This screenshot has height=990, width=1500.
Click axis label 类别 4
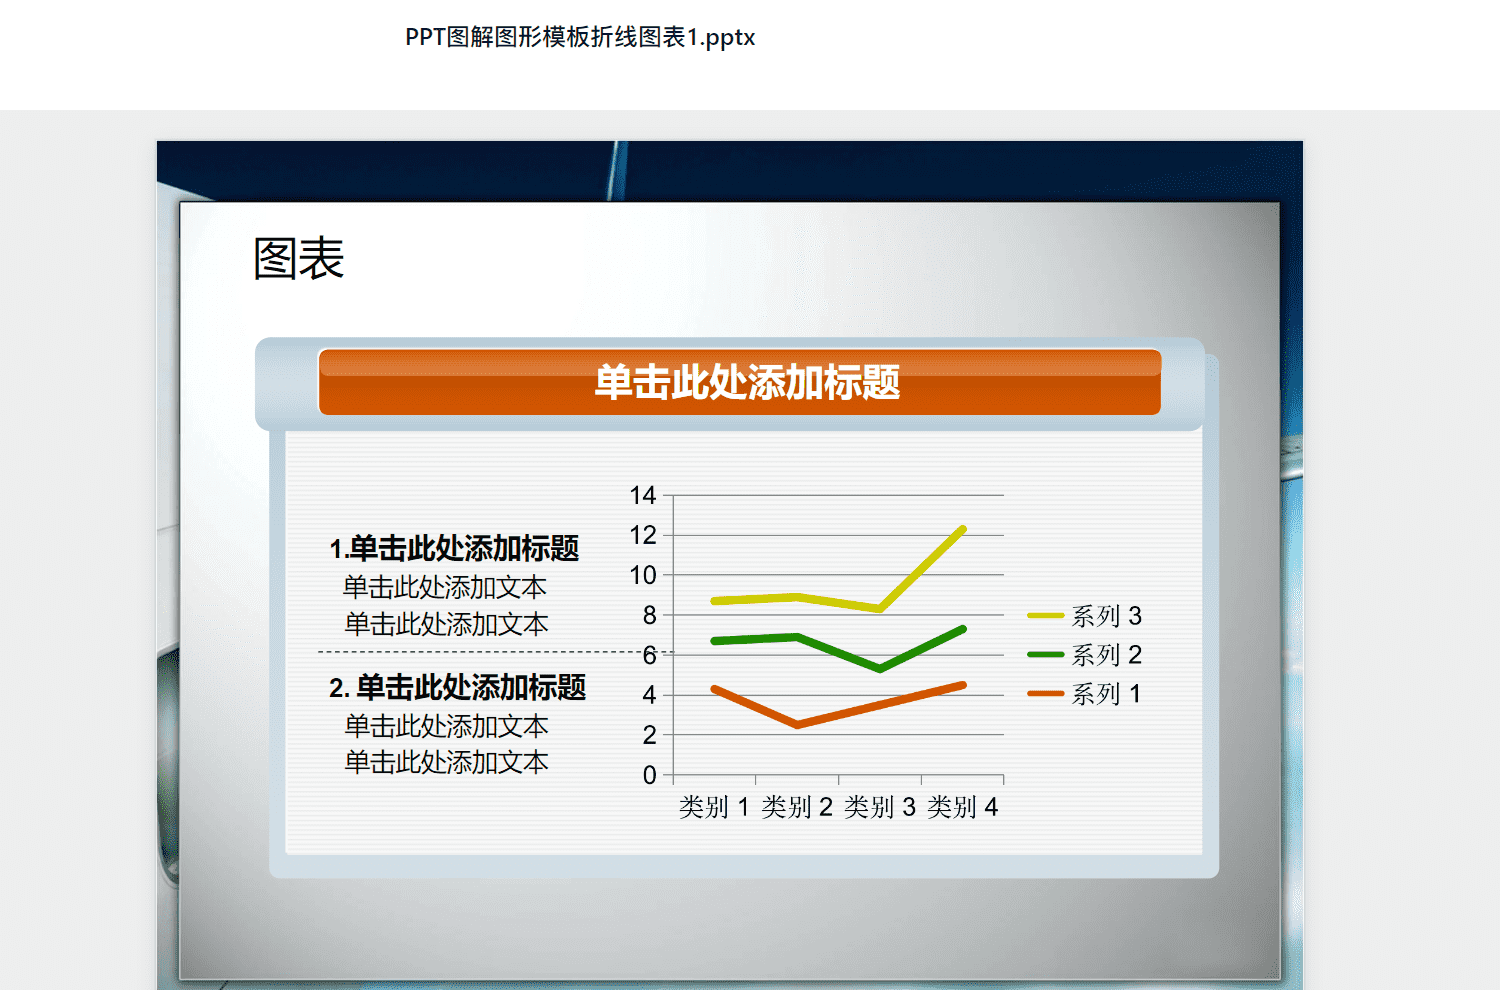pyautogui.click(x=963, y=807)
